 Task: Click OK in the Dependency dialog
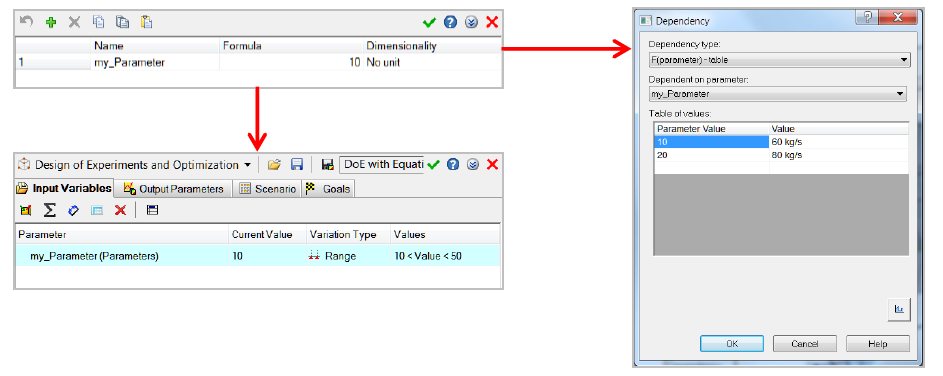coord(732,344)
